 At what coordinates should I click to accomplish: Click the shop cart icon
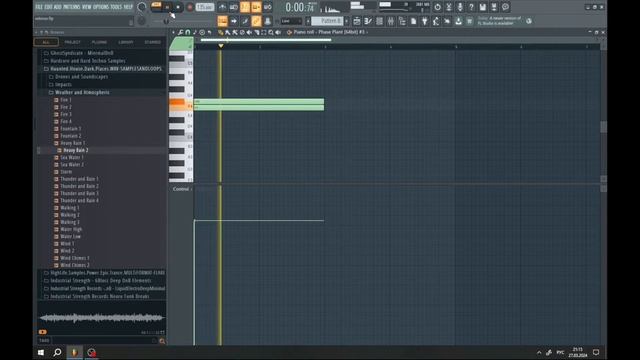pyautogui.click(x=469, y=21)
